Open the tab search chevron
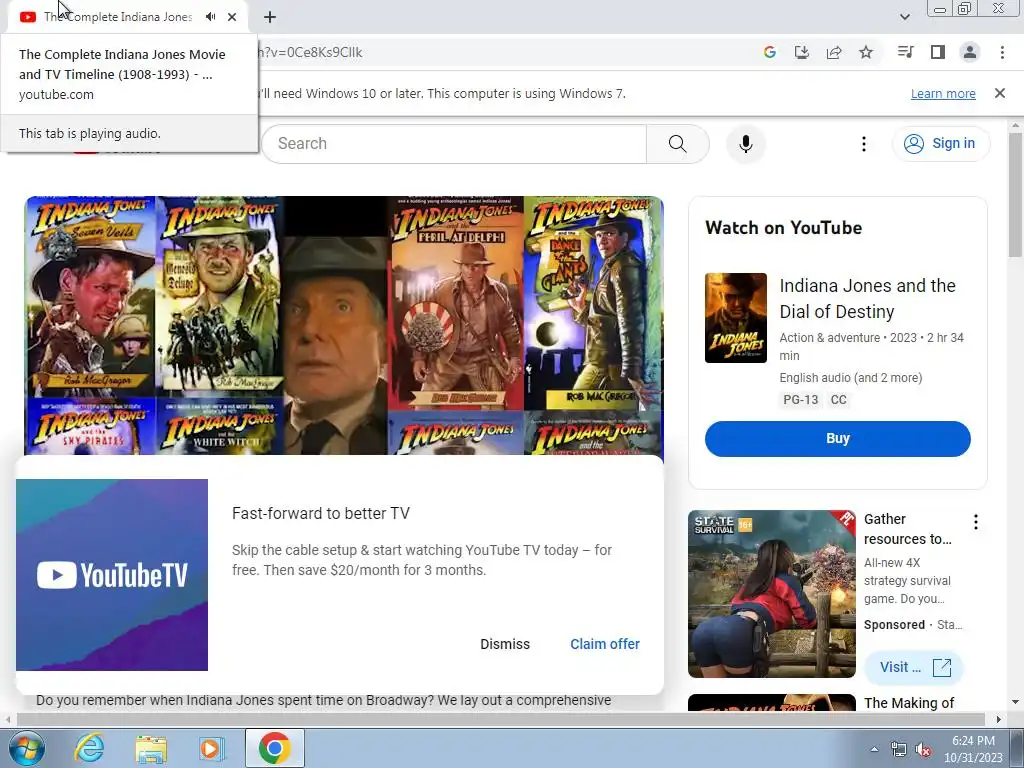Image resolution: width=1024 pixels, height=768 pixels. 904,17
